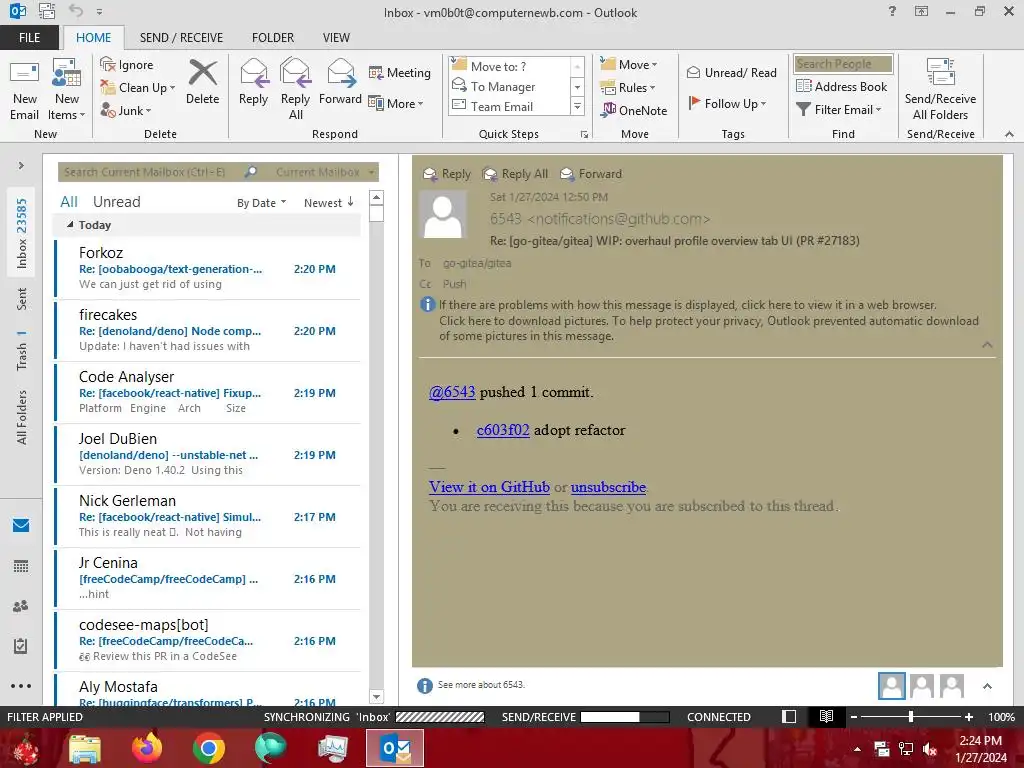The width and height of the screenshot is (1024, 768).
Task: Click the ribbon Reply All button
Action: [295, 90]
